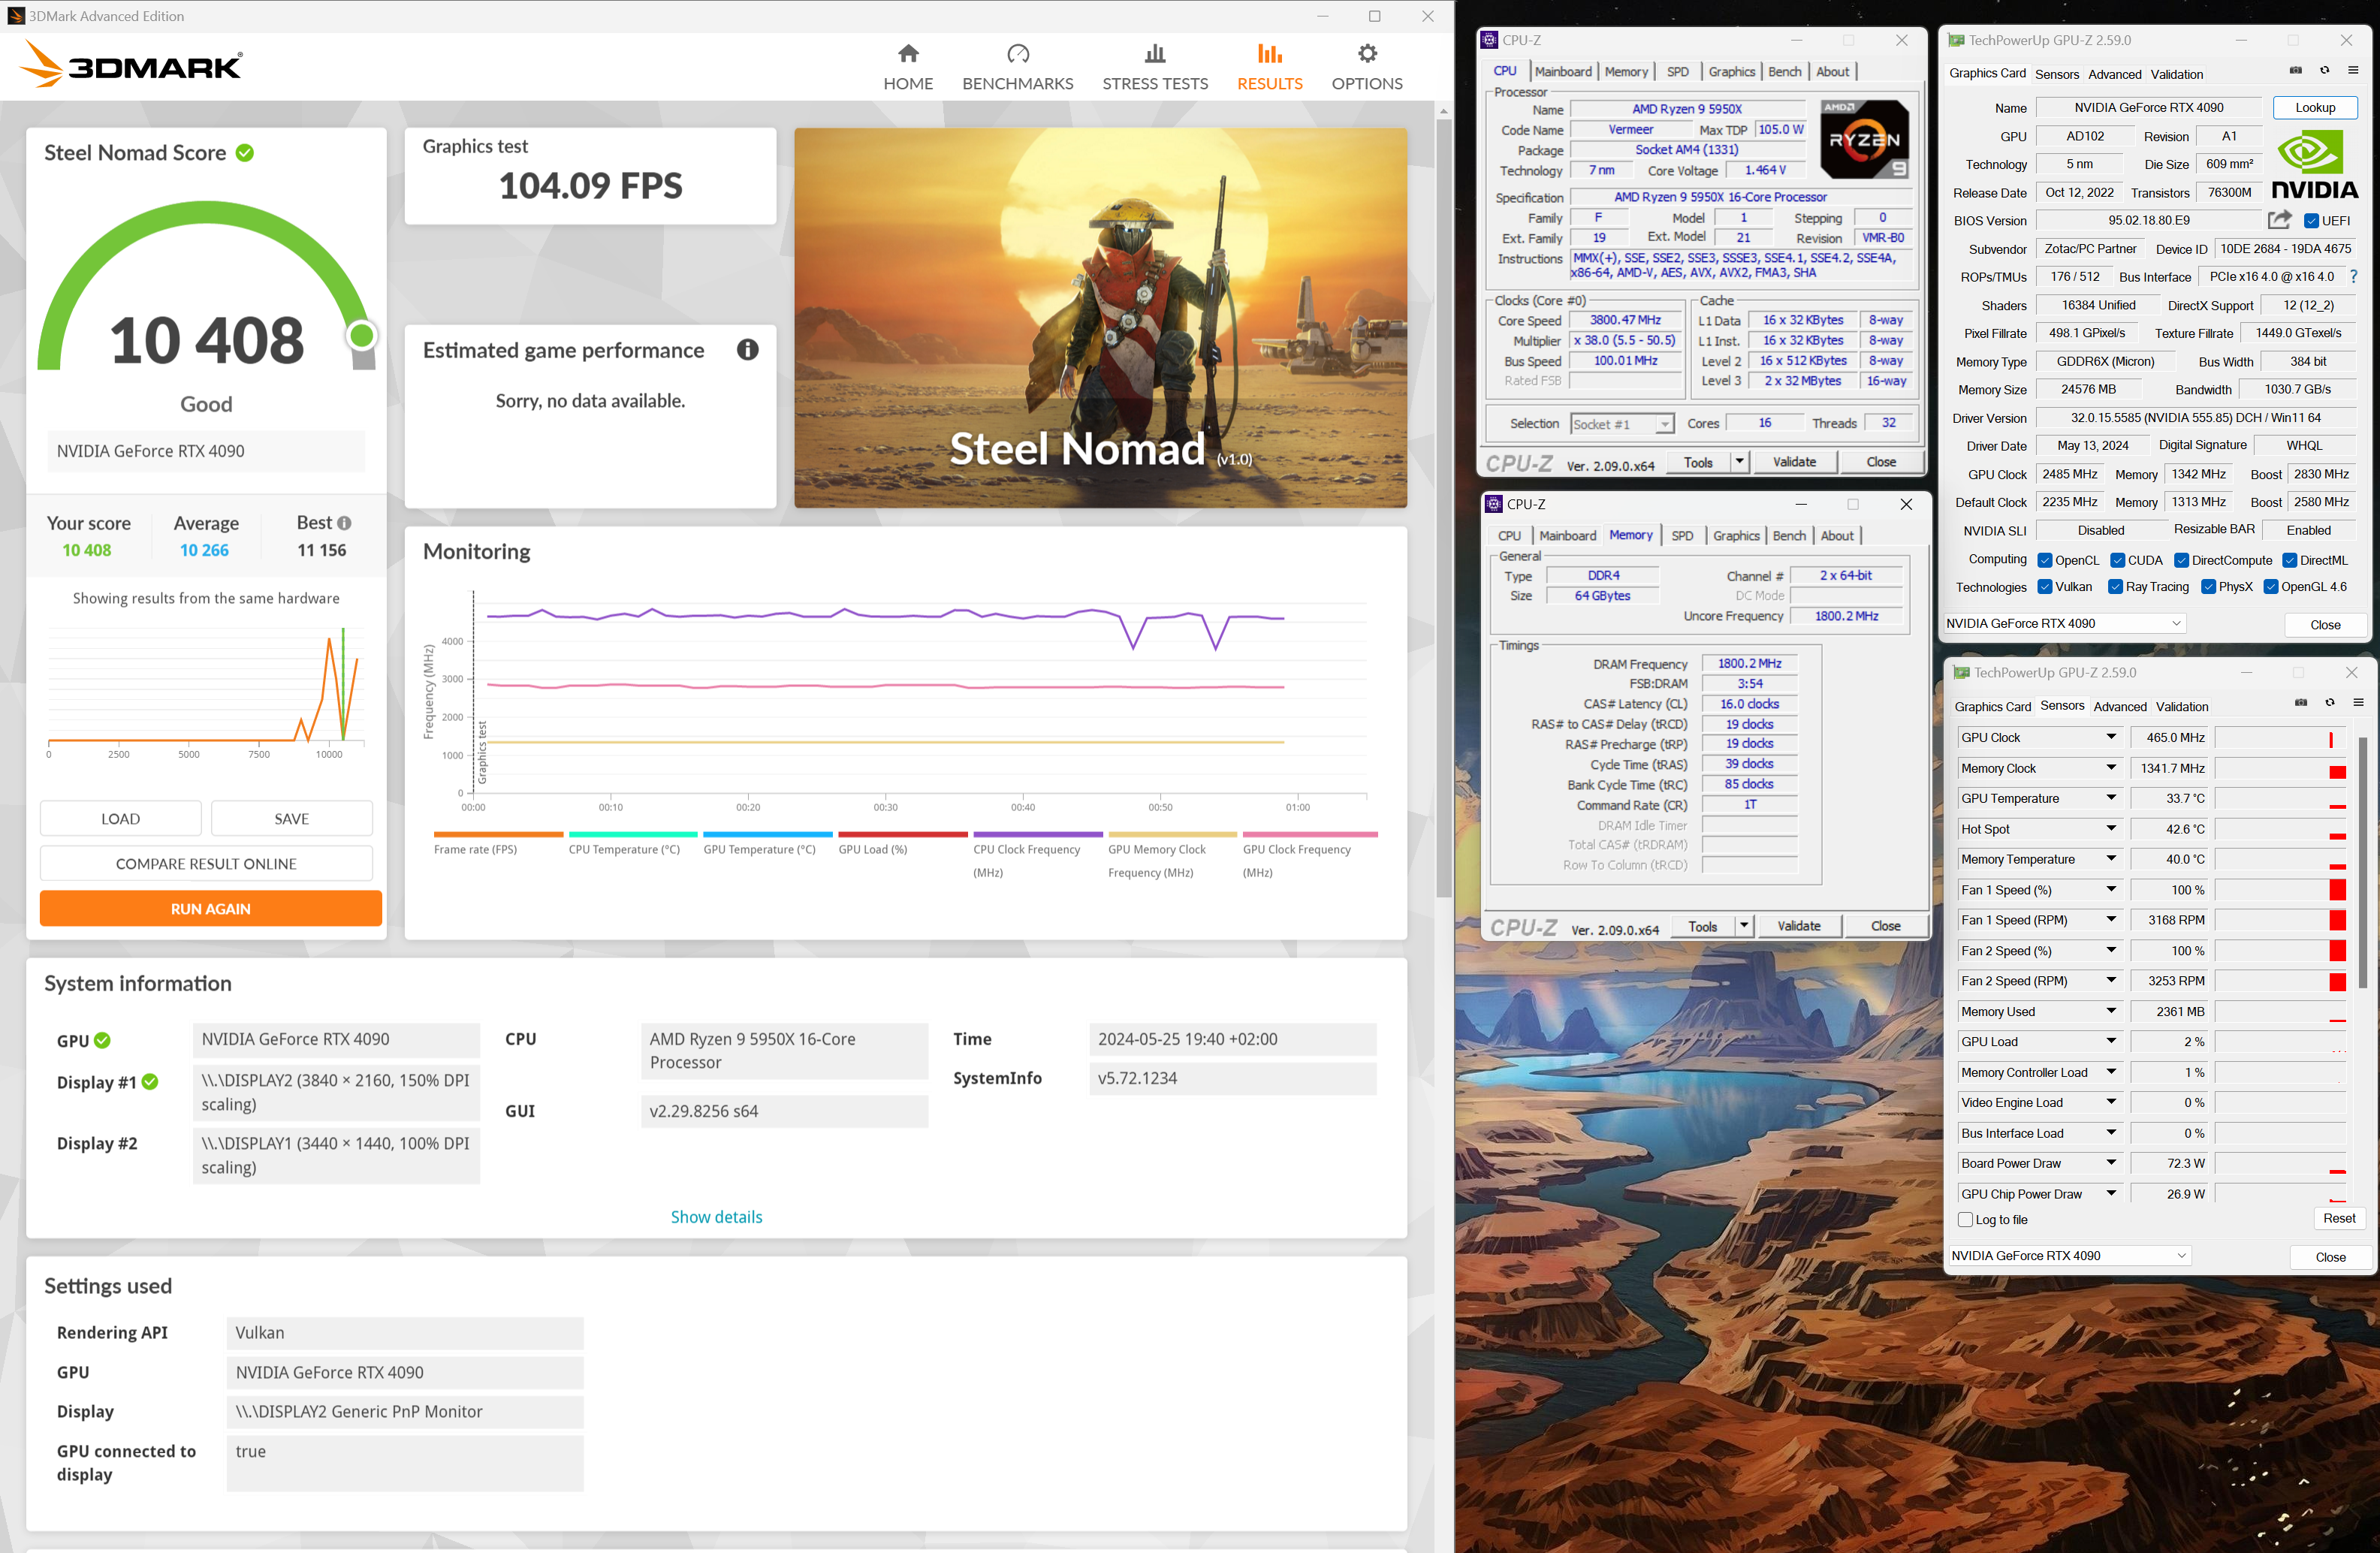Image resolution: width=2380 pixels, height=1553 pixels.
Task: Click the green check next to Steel Nomad Score
Action: 245,153
